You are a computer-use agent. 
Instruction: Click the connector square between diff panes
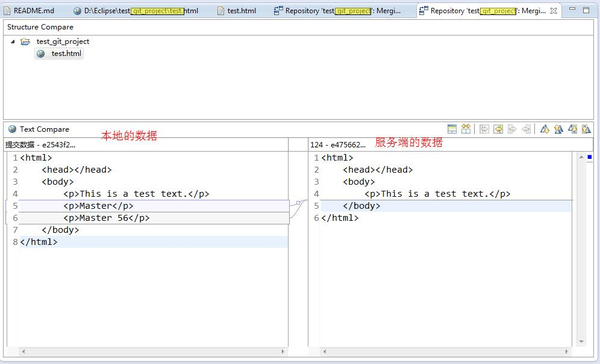click(298, 203)
